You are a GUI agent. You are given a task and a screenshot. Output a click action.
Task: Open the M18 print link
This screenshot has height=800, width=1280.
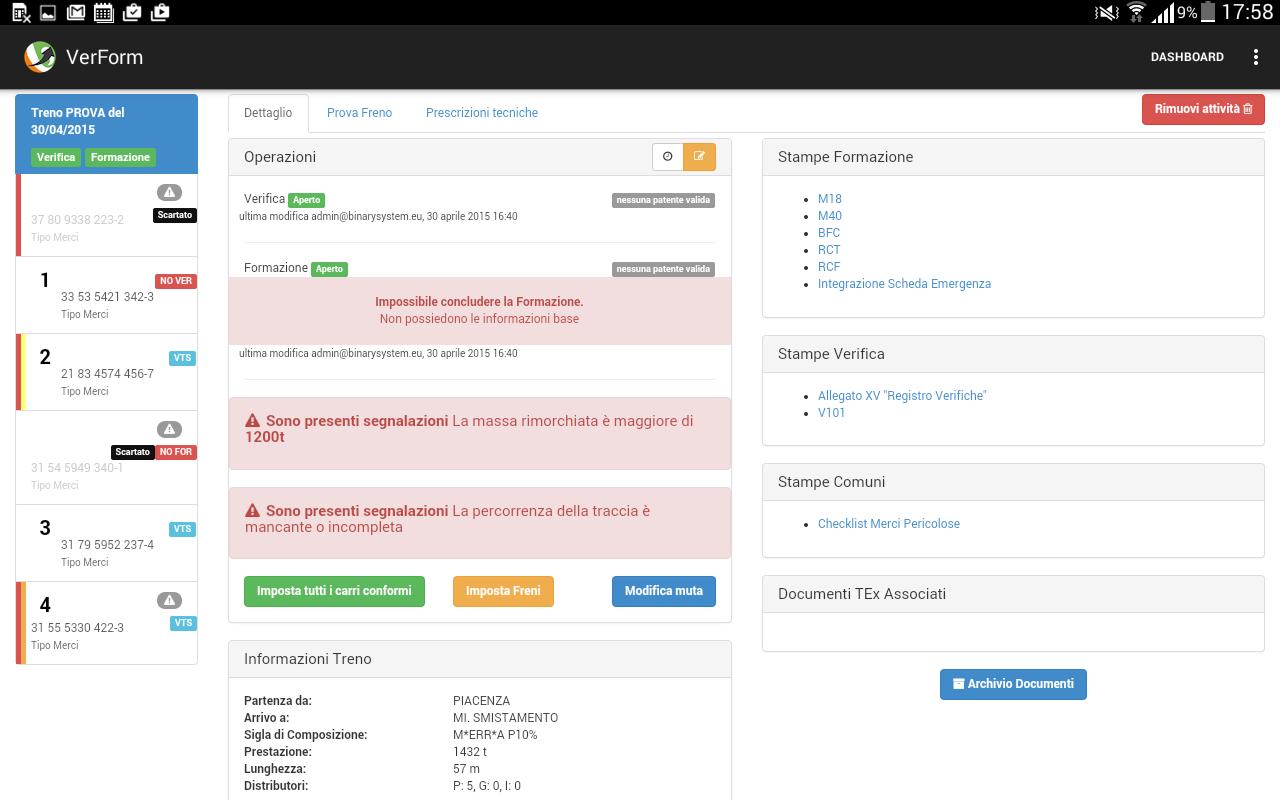pyautogui.click(x=829, y=199)
